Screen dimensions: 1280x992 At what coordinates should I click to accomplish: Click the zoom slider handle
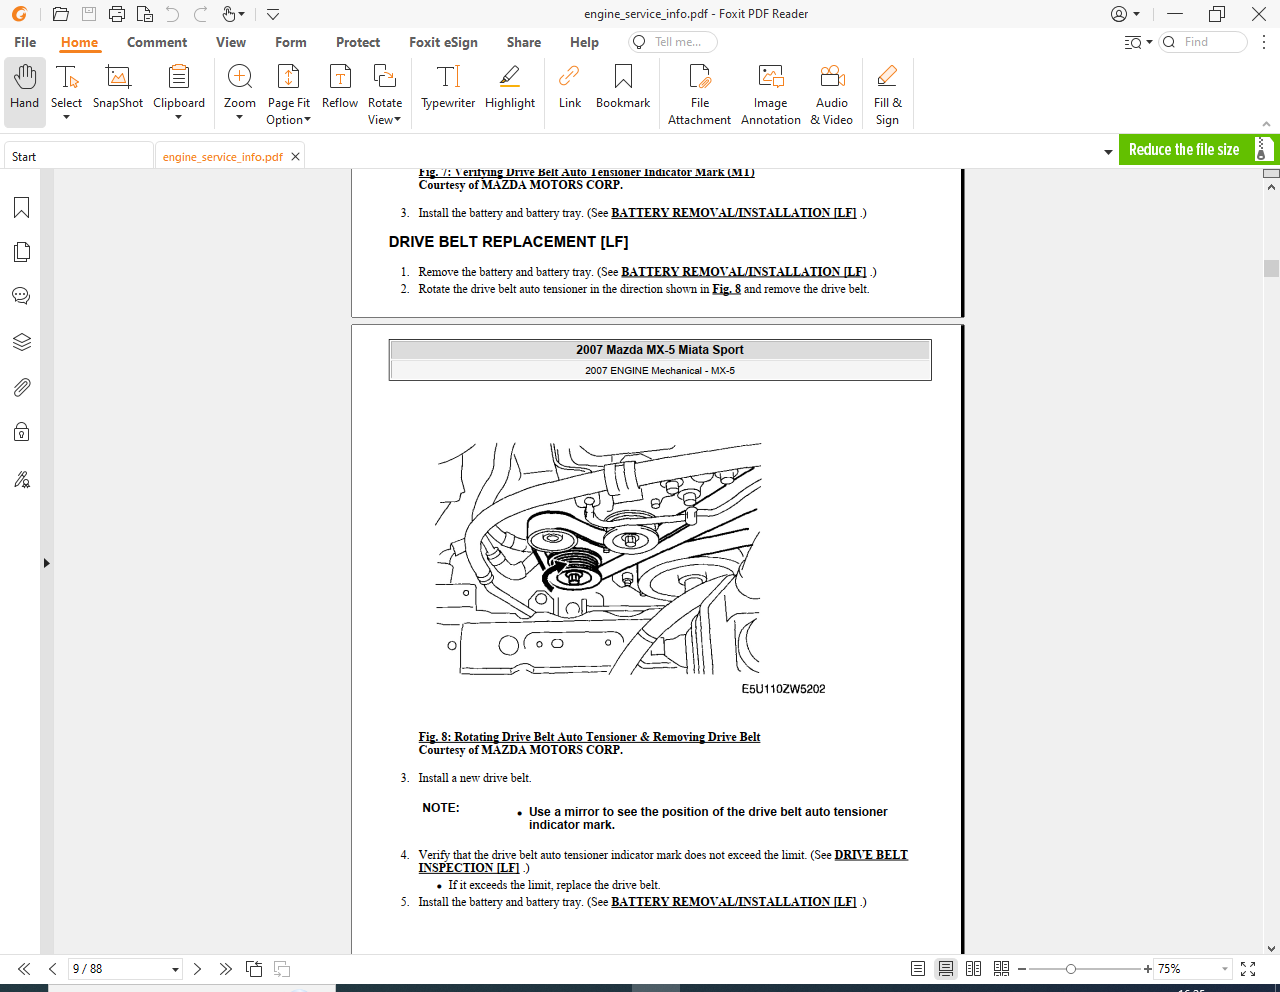coord(1071,969)
